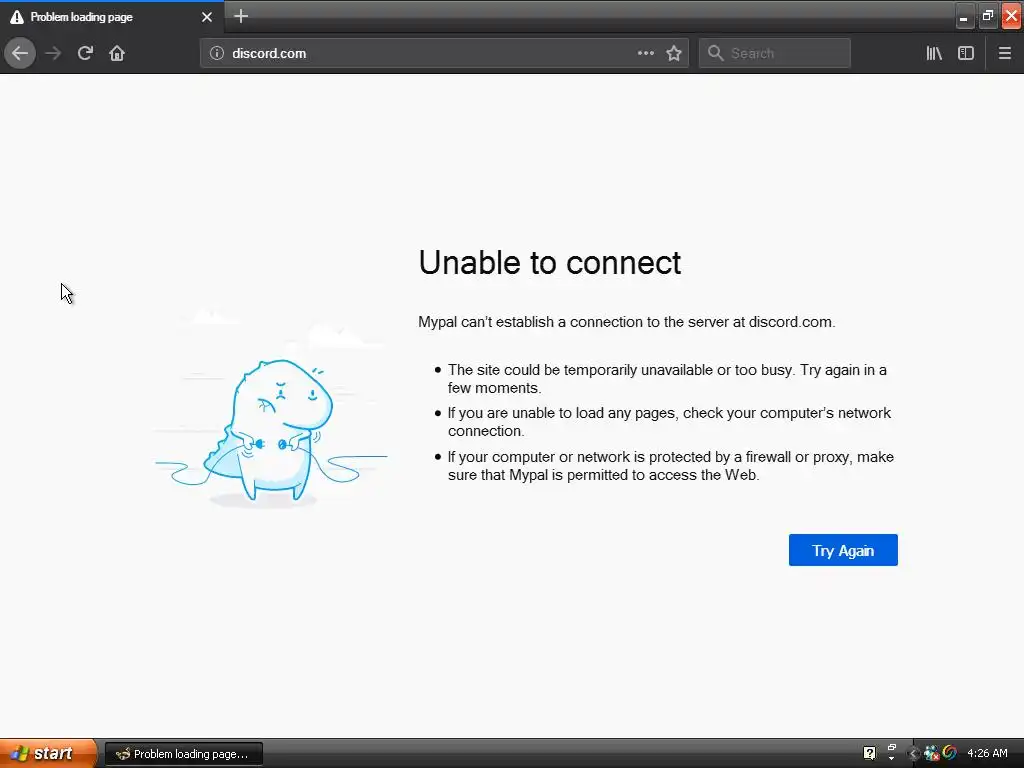
Task: Toggle the sidebar view
Action: pyautogui.click(x=966, y=53)
